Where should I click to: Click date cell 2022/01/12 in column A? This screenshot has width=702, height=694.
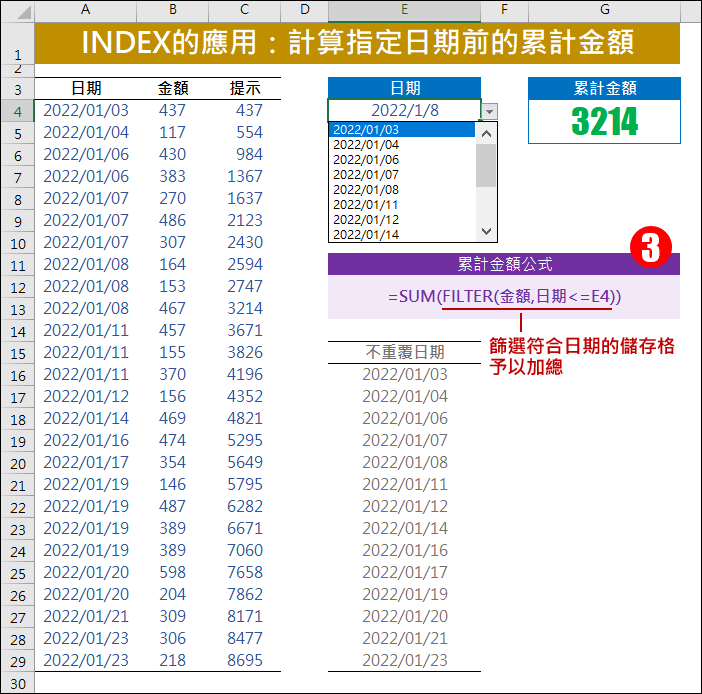(x=86, y=396)
